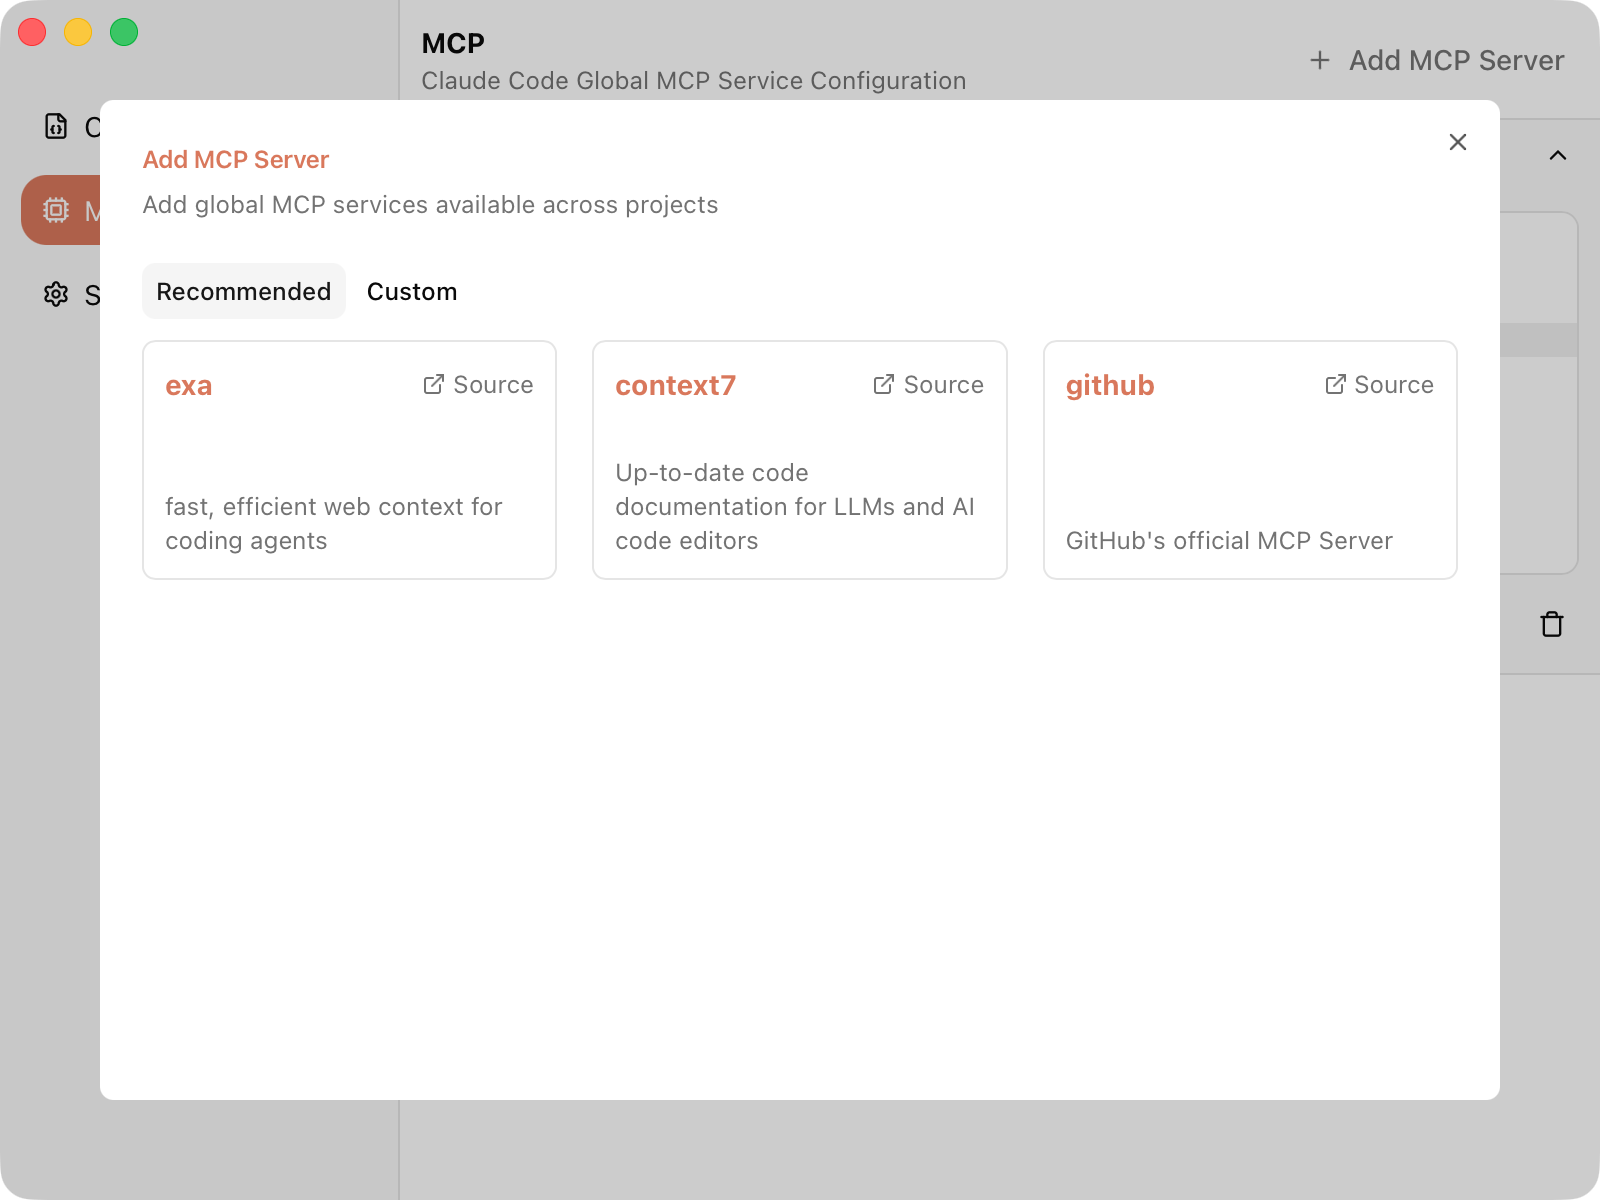The height and width of the screenshot is (1200, 1600).
Task: Select the MCP chip icon in sidebar
Action: tap(56, 210)
